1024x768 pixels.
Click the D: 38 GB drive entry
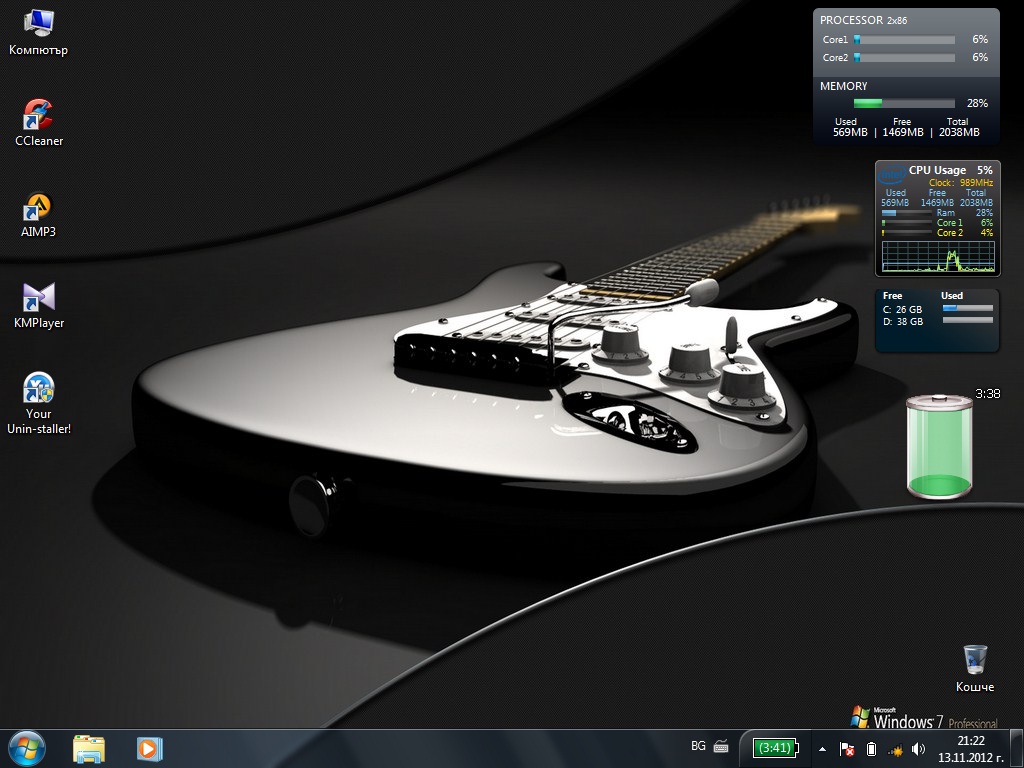pyautogui.click(x=903, y=321)
